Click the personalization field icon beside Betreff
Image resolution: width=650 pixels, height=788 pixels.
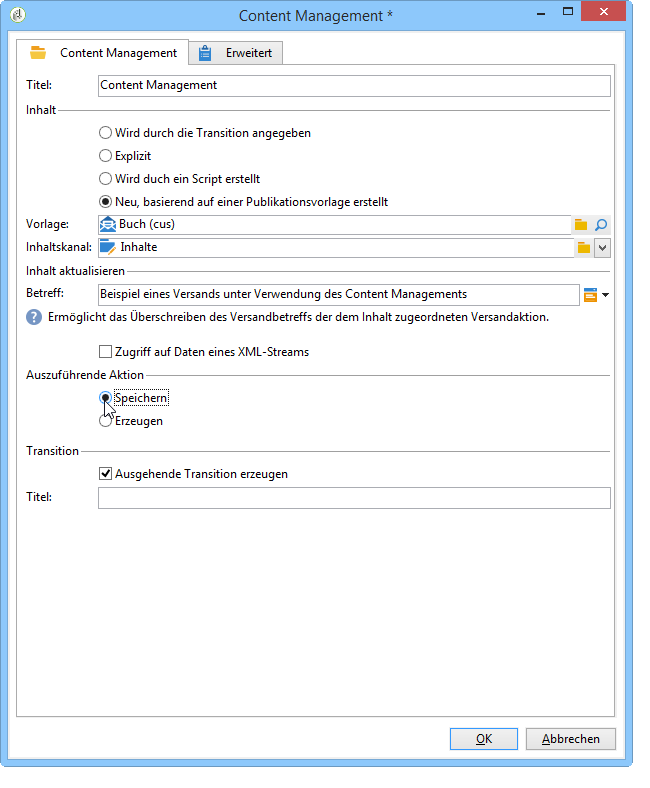[590, 294]
